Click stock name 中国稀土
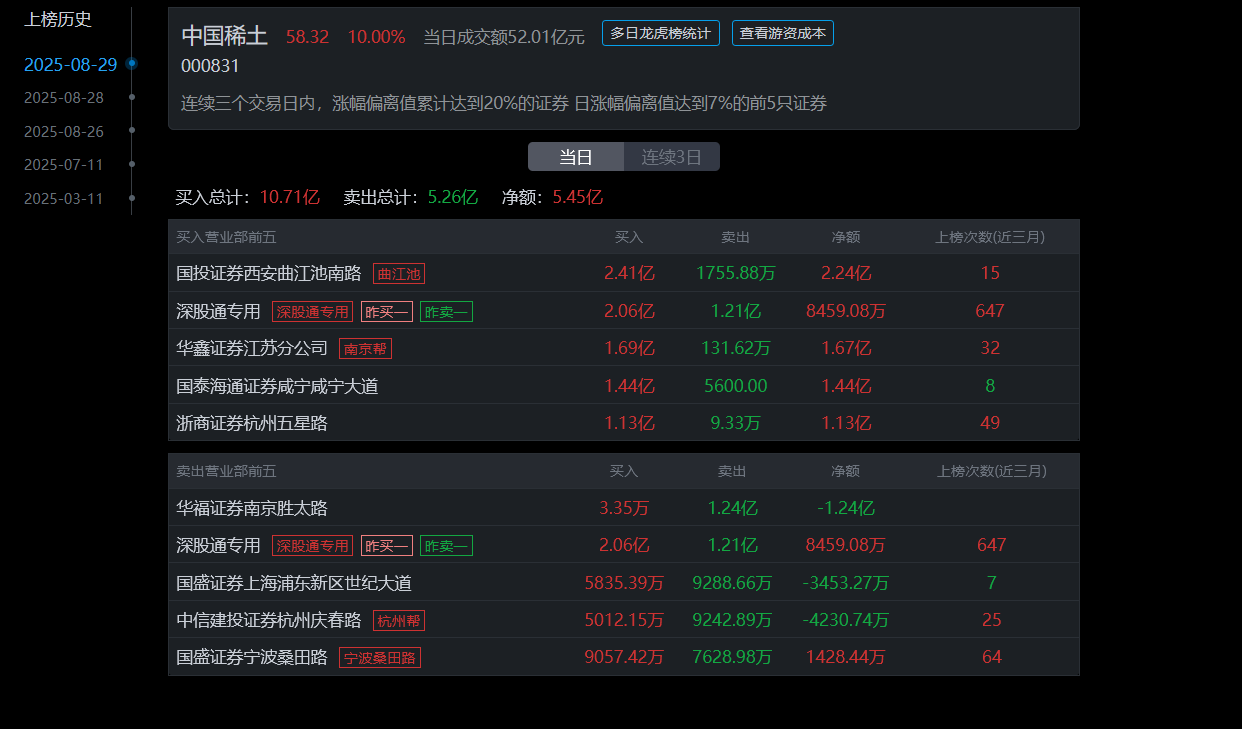1242x729 pixels. (x=225, y=36)
